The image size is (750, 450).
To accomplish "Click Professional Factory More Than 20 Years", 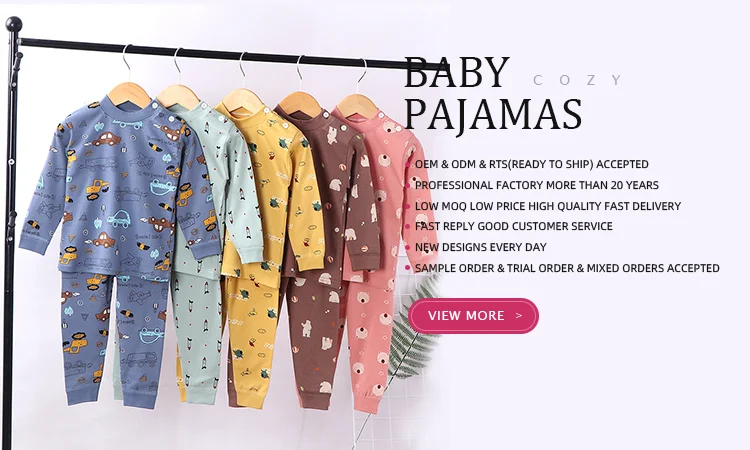I will (537, 185).
